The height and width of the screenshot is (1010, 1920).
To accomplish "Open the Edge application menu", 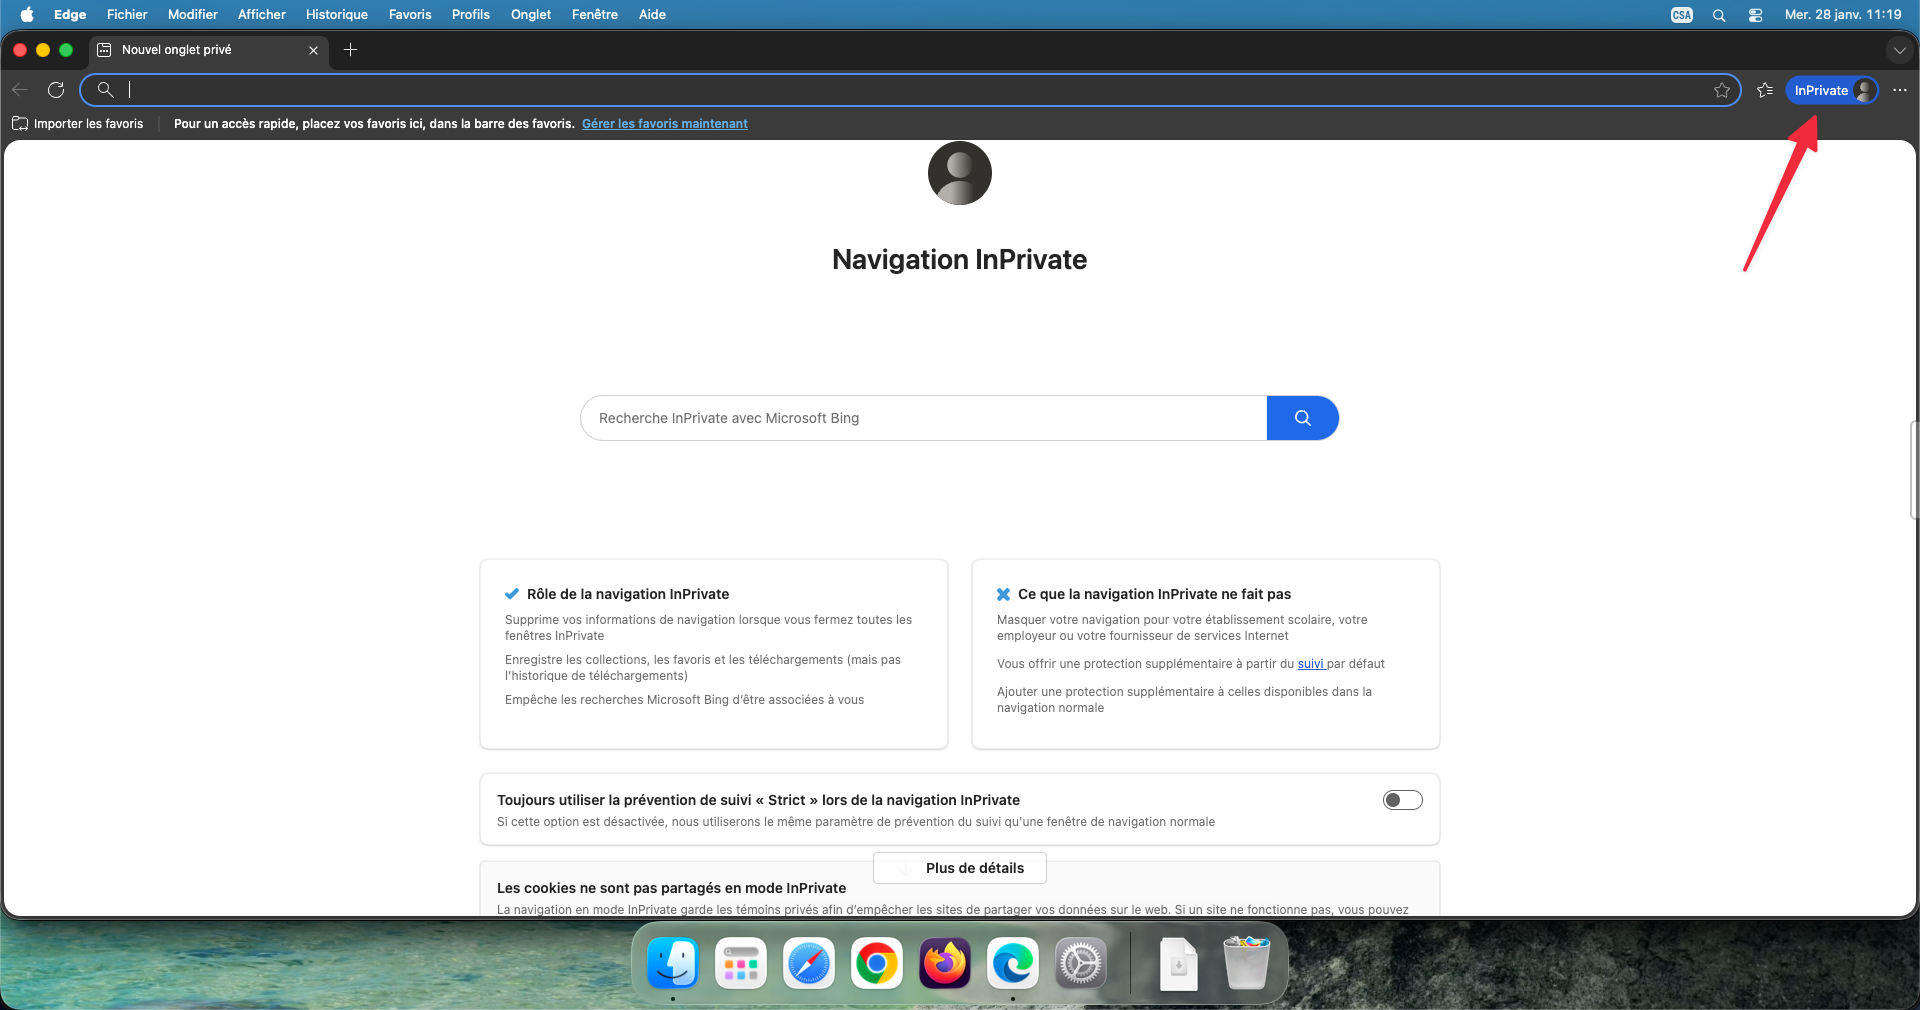I will (x=70, y=14).
